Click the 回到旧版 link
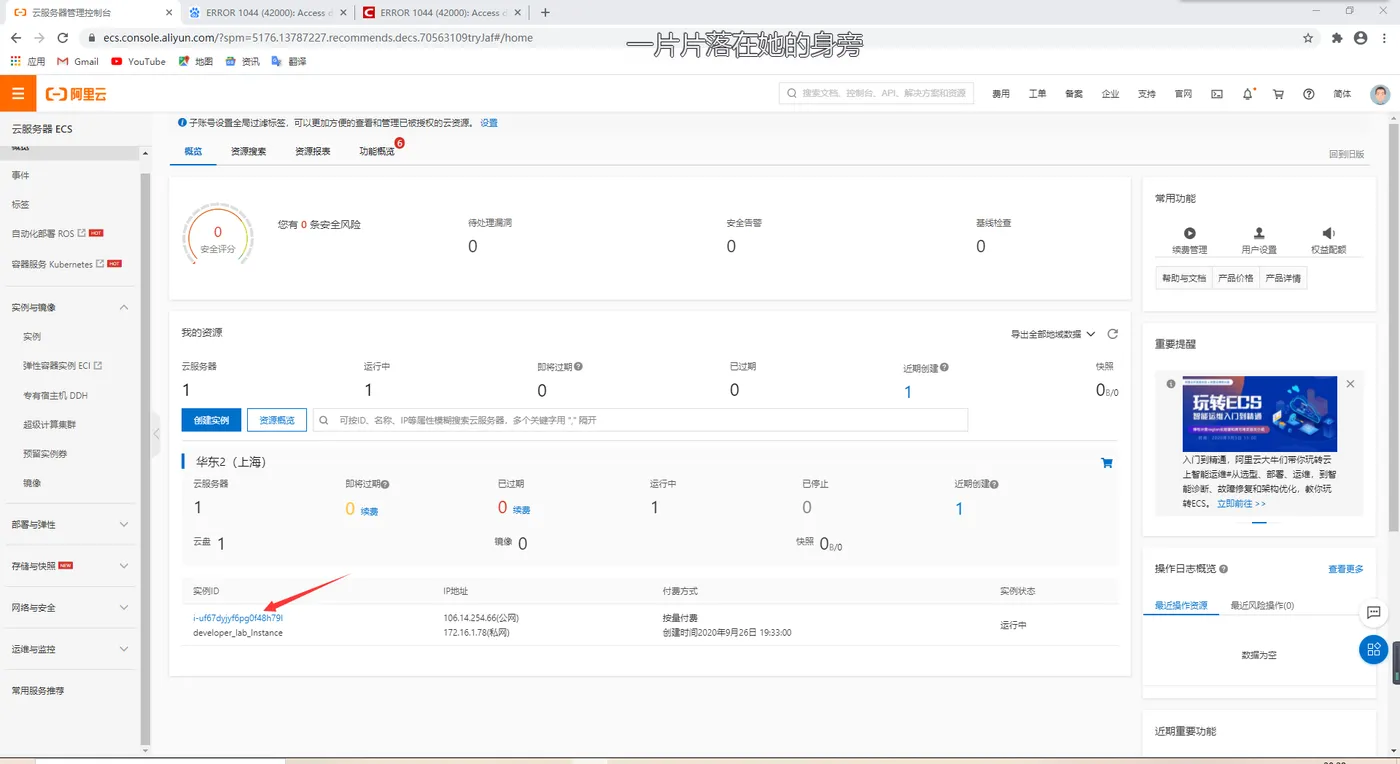This screenshot has height=764, width=1400. coord(1346,154)
